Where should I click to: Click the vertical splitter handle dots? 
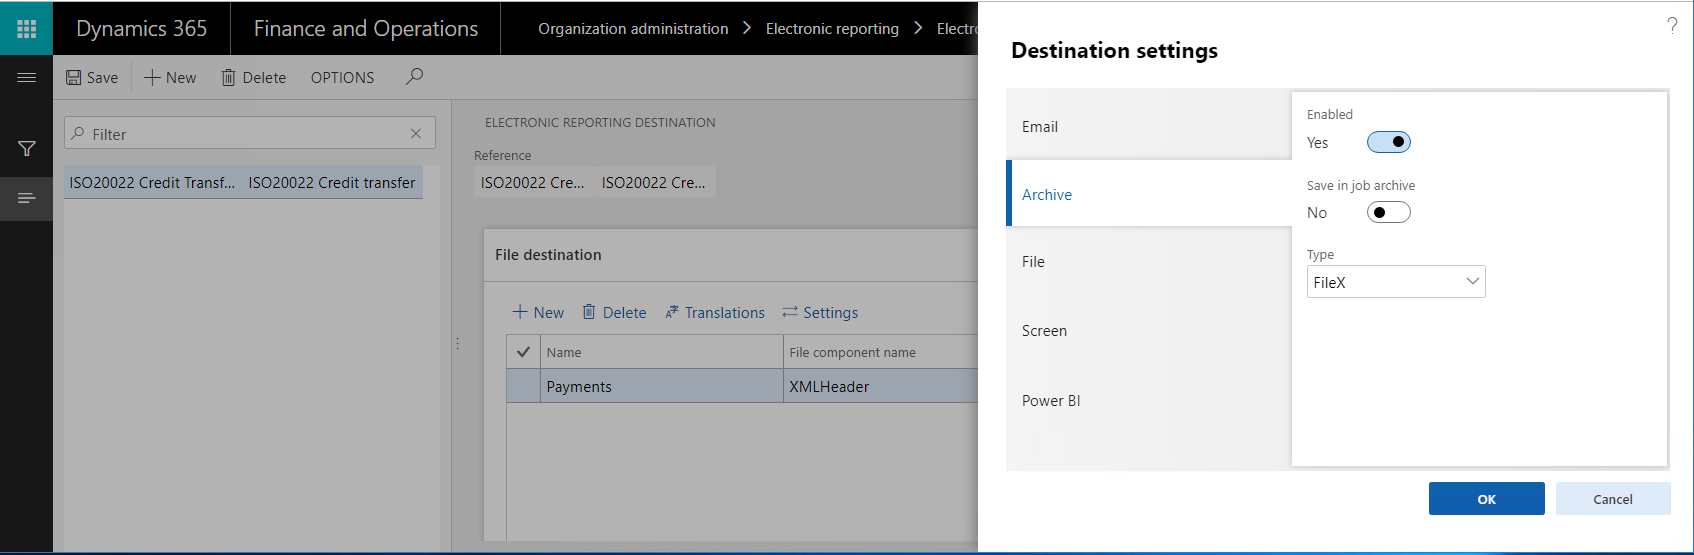click(457, 343)
